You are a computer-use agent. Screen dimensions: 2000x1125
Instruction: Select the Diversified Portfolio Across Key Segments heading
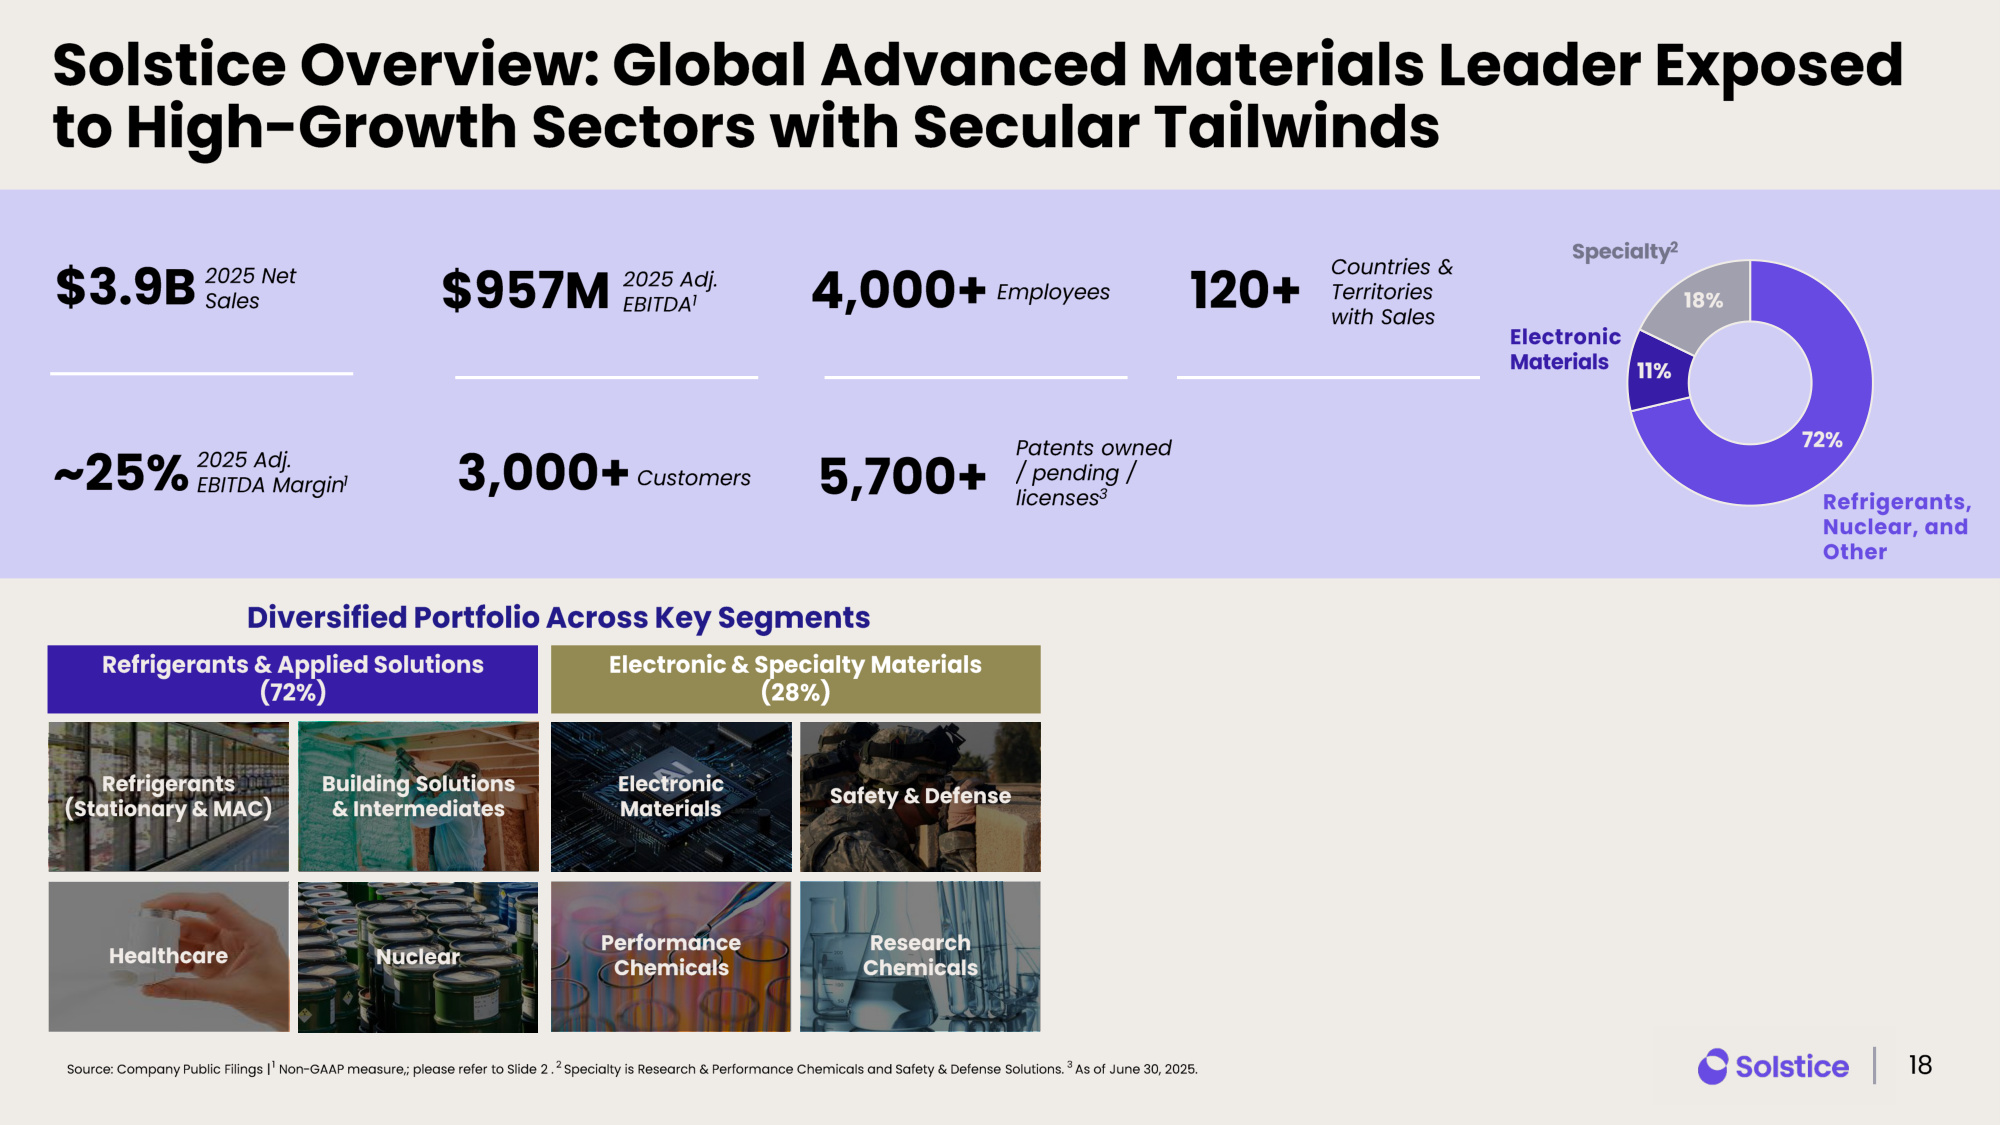(558, 618)
